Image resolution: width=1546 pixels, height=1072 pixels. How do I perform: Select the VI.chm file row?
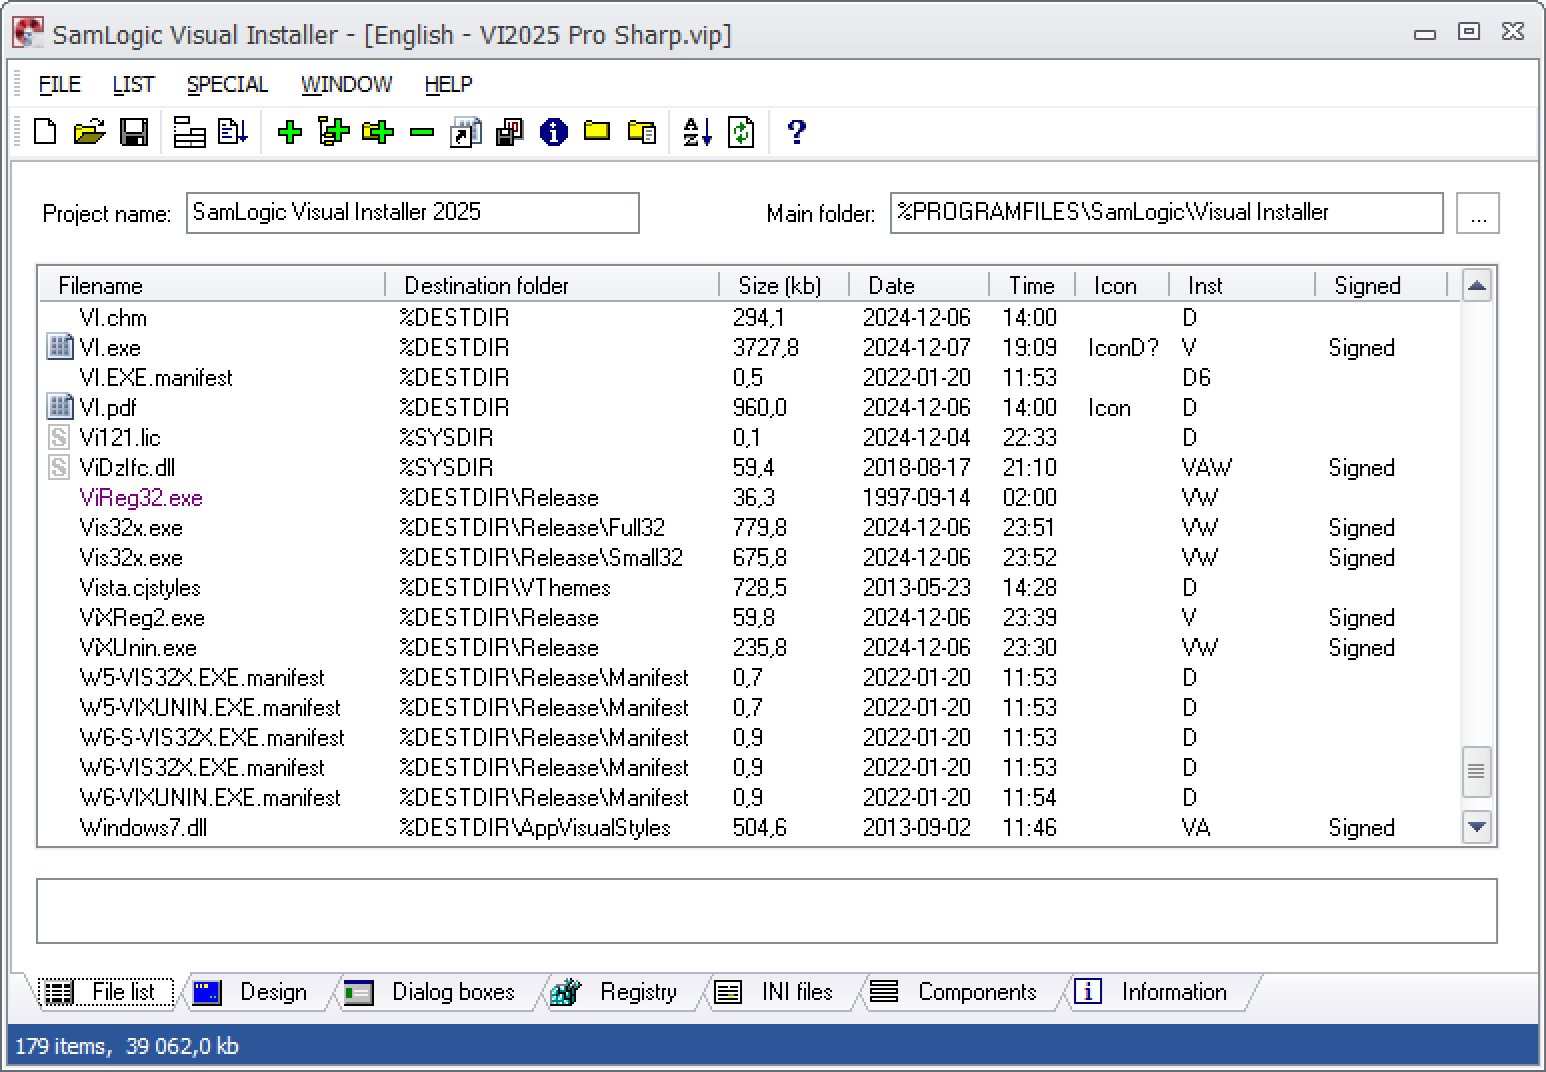750,317
